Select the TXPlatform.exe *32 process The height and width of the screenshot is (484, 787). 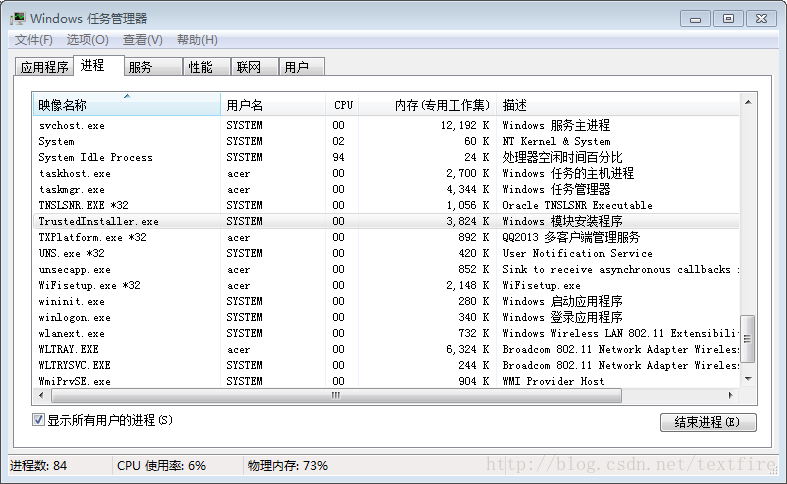pos(92,237)
